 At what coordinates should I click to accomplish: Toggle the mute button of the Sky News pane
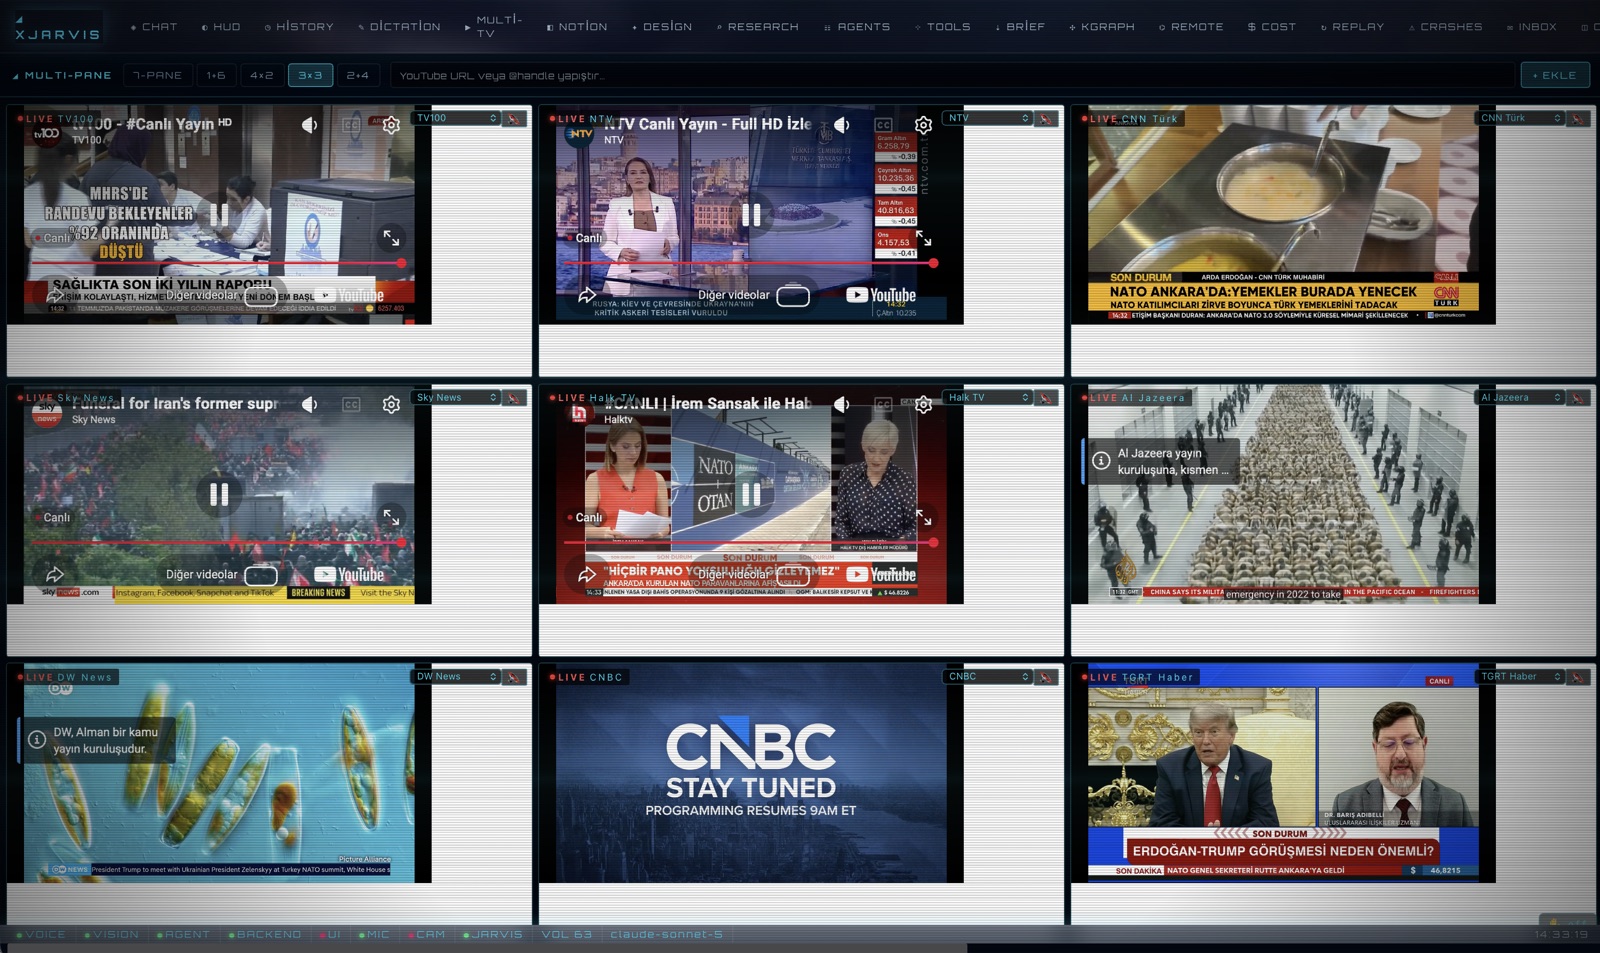point(514,397)
